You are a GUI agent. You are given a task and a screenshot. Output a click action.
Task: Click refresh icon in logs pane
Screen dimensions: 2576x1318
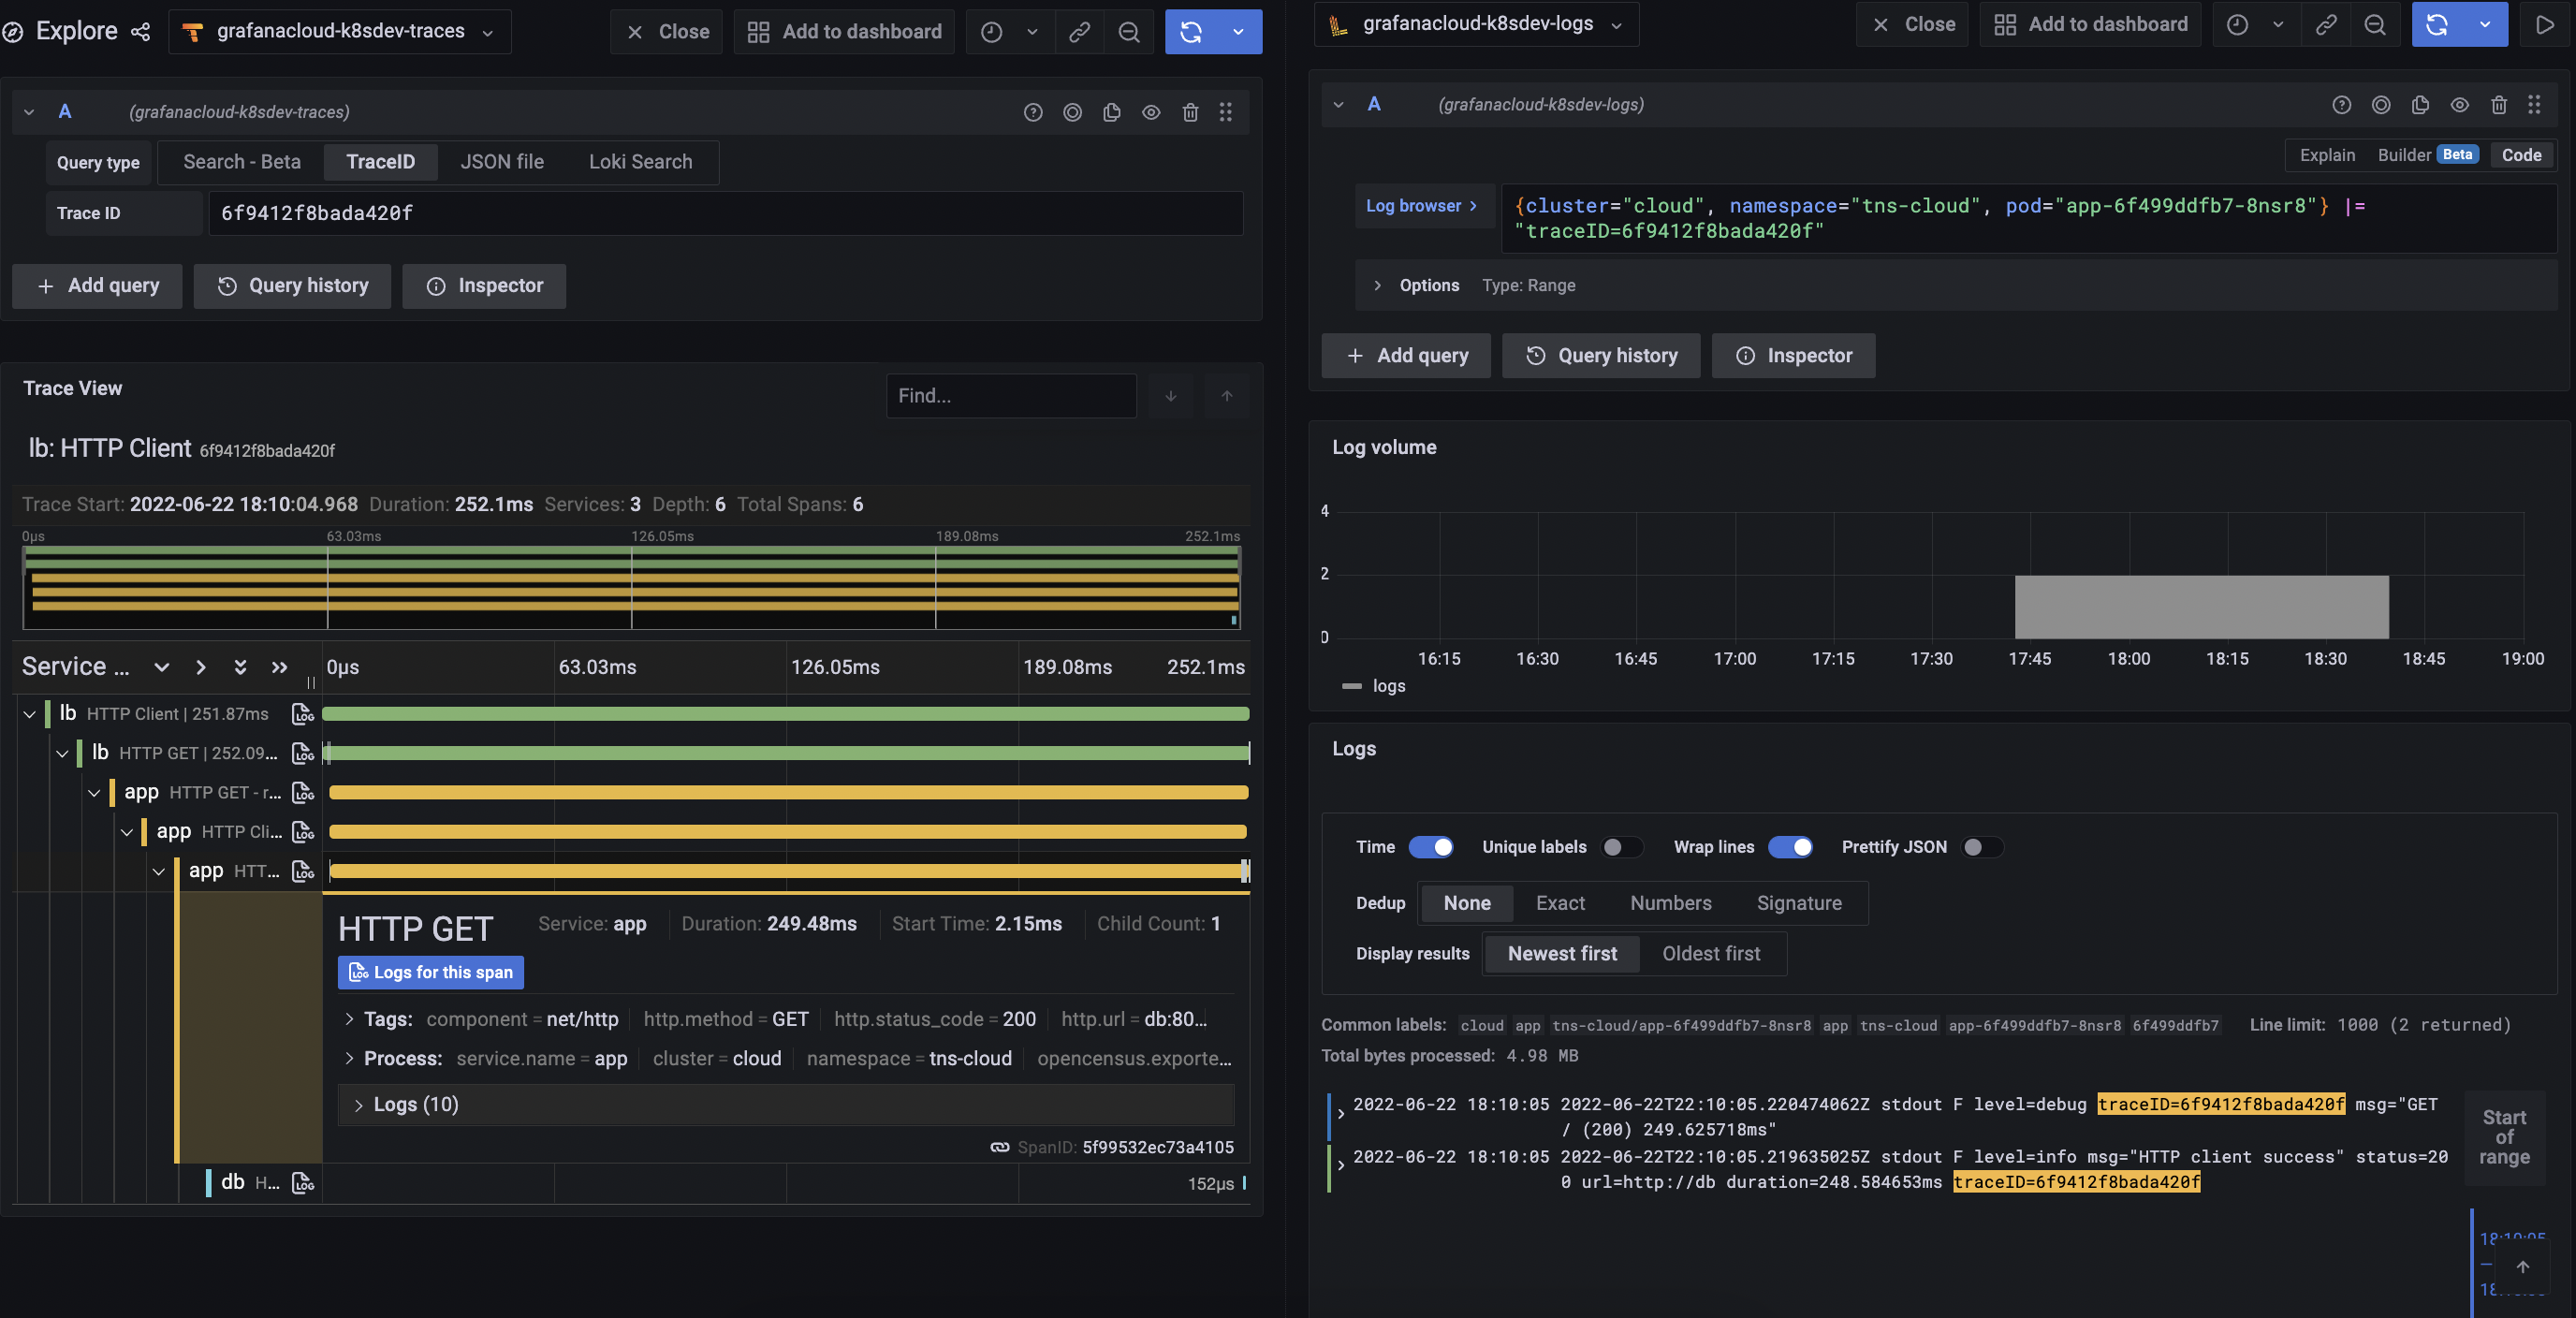click(2437, 25)
